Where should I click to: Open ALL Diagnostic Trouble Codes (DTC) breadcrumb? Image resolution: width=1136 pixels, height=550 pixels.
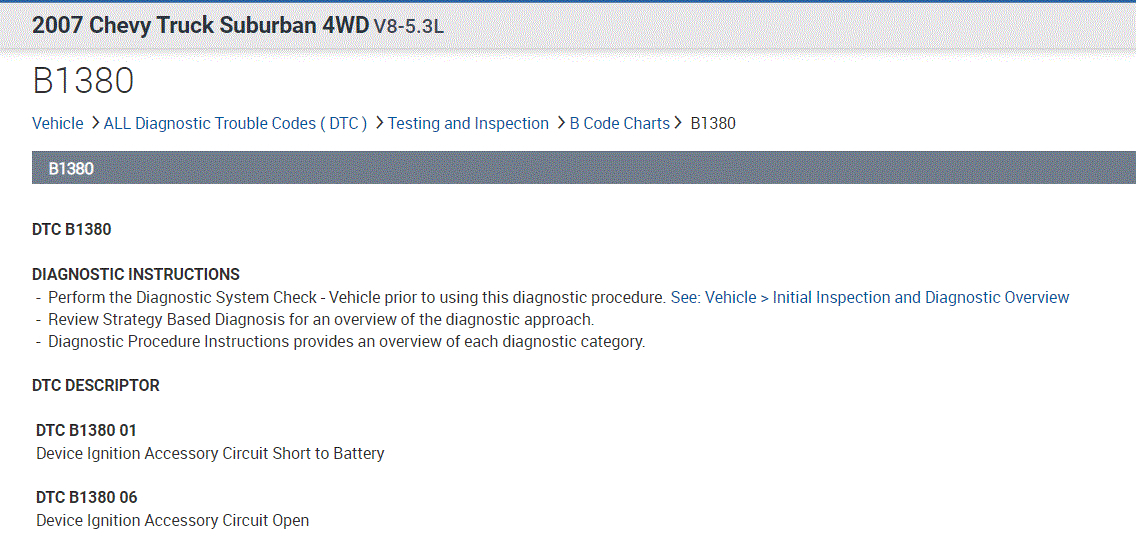coord(235,124)
